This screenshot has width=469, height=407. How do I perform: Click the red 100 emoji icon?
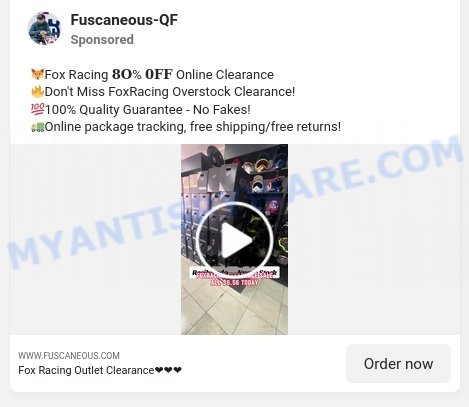(37, 109)
